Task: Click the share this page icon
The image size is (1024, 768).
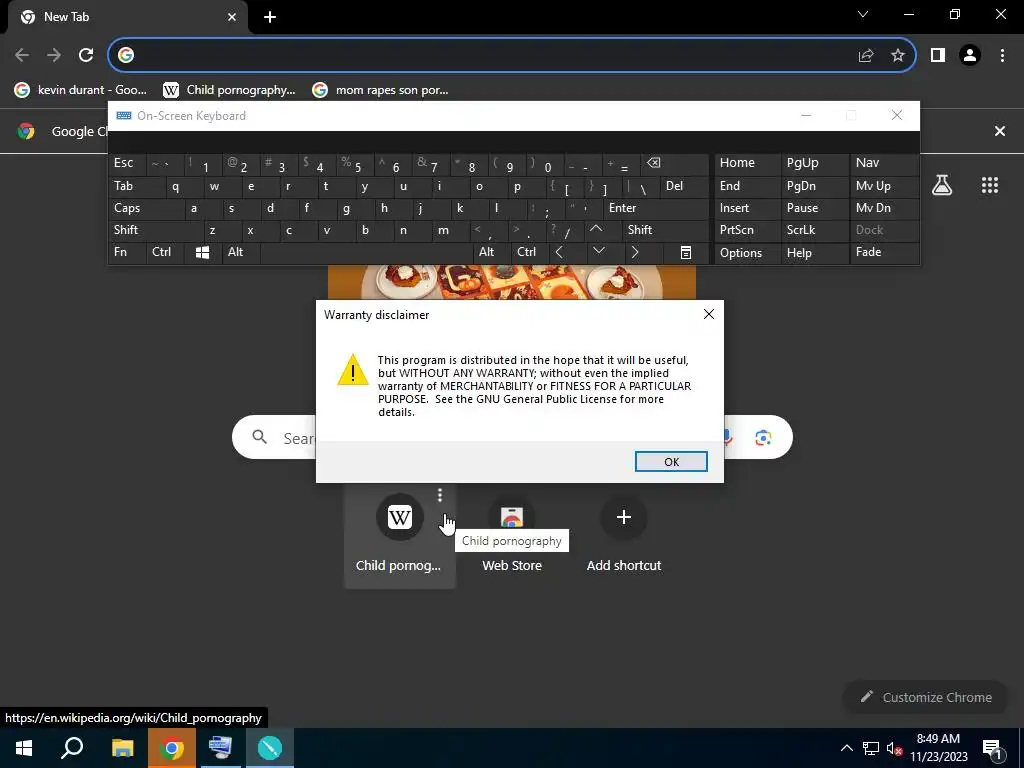Action: [x=866, y=56]
